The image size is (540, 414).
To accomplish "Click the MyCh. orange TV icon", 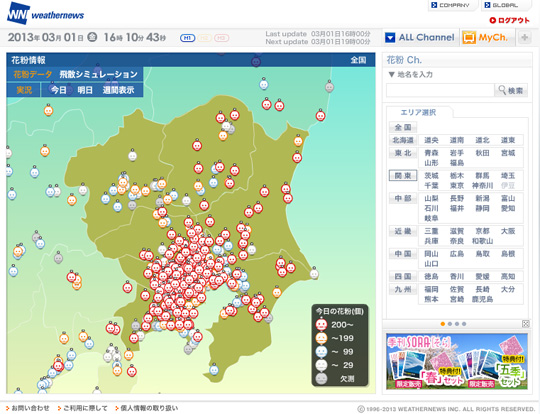I will pyautogui.click(x=469, y=37).
